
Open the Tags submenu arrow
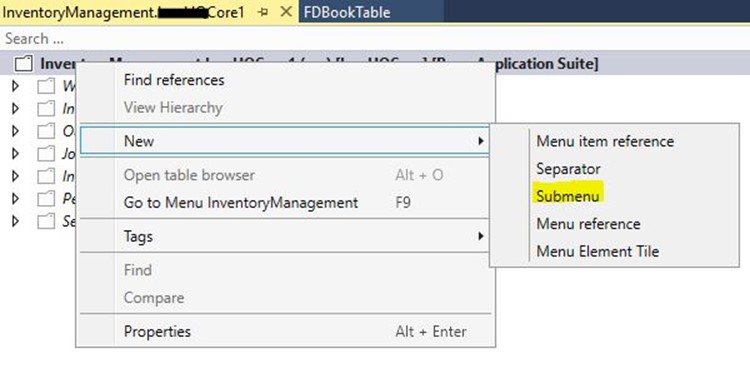click(480, 236)
